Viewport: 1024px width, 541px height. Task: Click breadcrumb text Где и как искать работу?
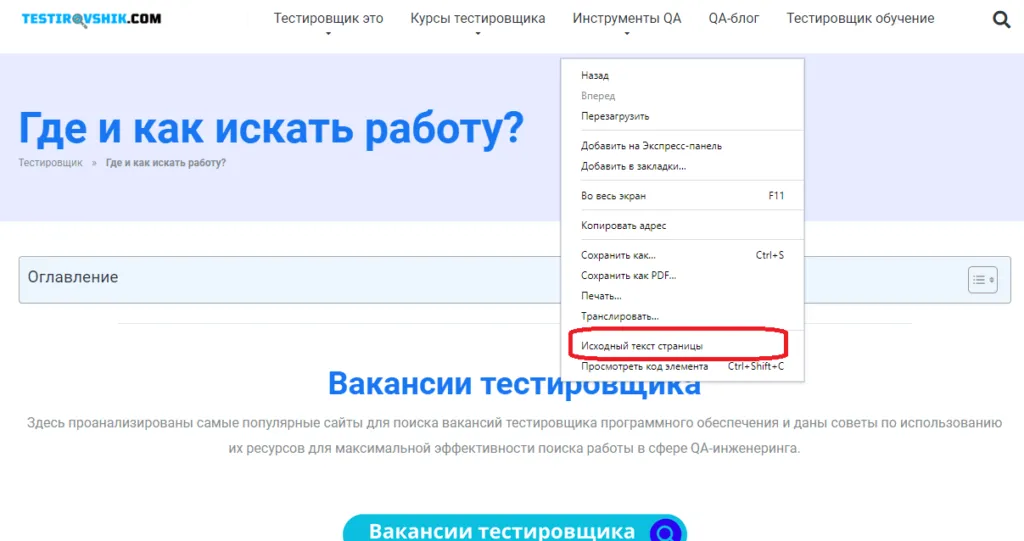coord(166,163)
